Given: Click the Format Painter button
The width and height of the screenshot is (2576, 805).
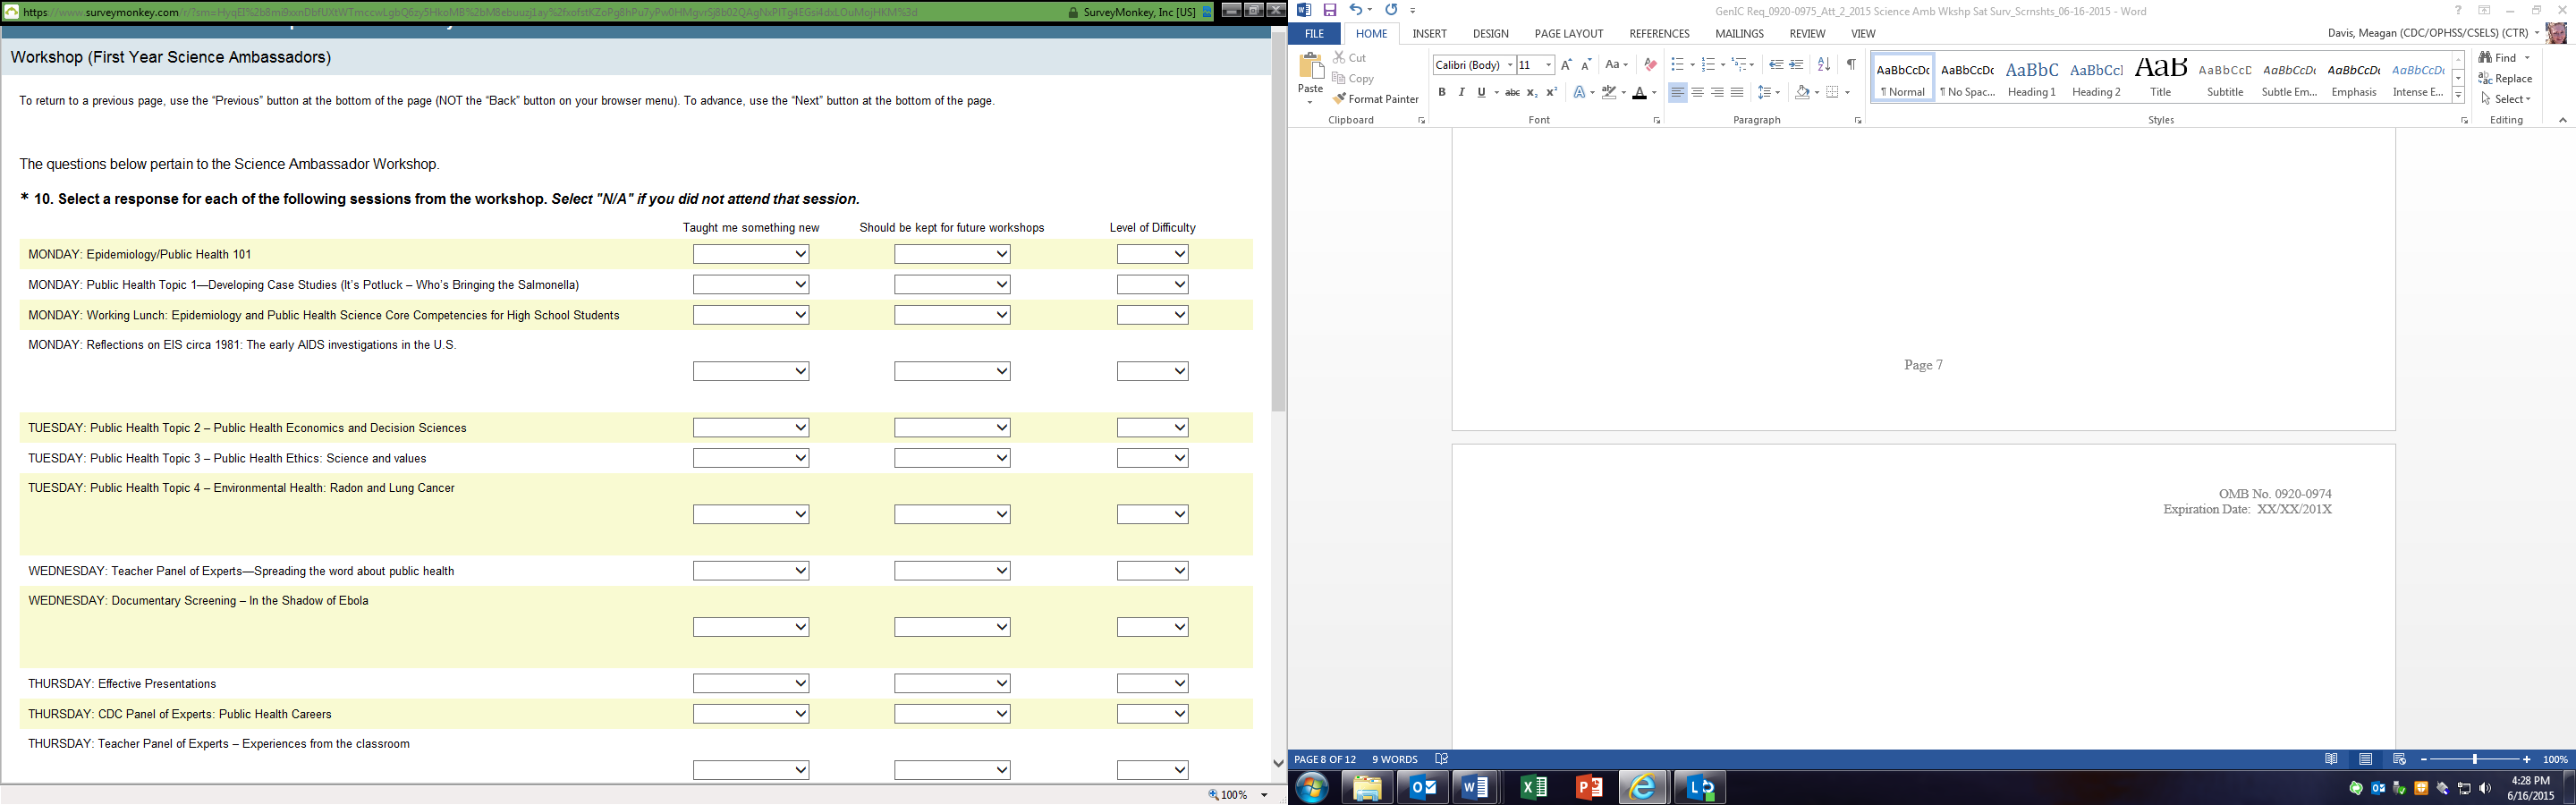Looking at the screenshot, I should coord(1375,99).
